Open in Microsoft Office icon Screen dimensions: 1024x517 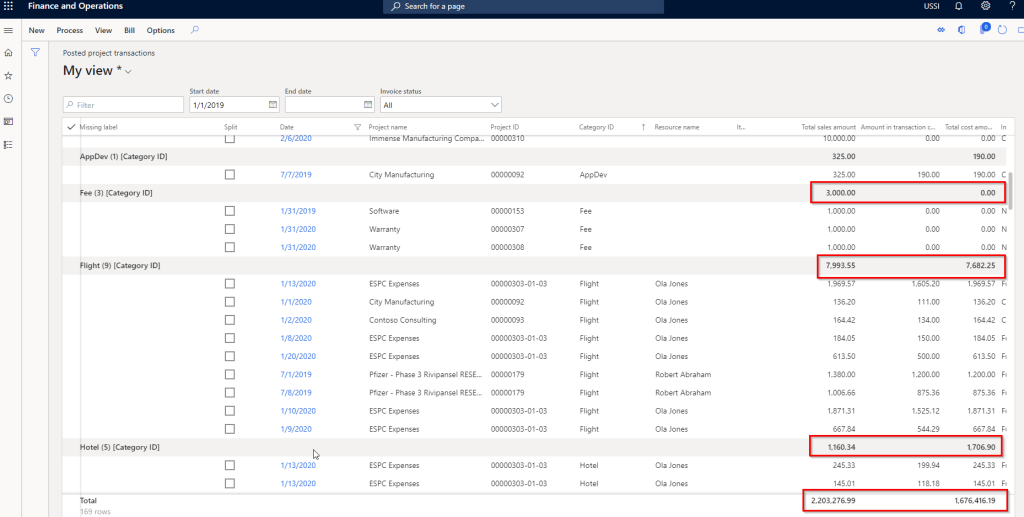[961, 30]
